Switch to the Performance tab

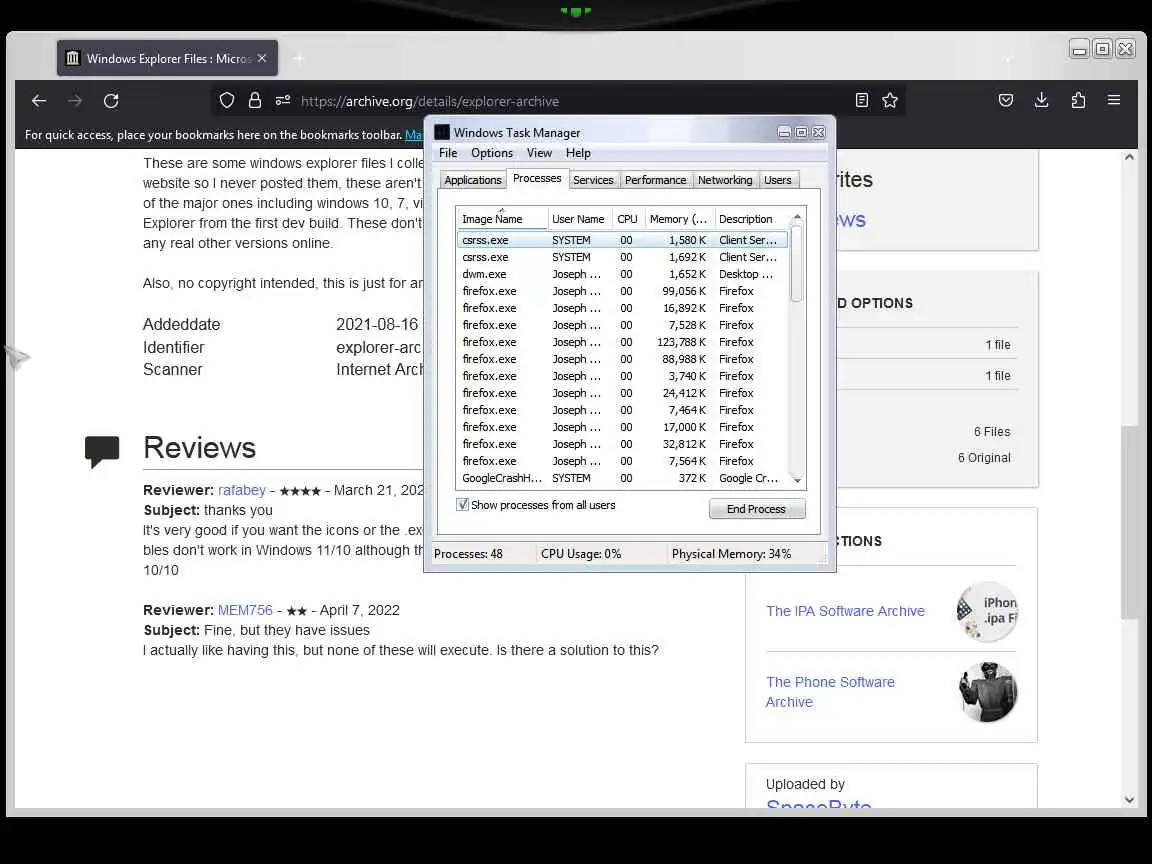click(655, 180)
